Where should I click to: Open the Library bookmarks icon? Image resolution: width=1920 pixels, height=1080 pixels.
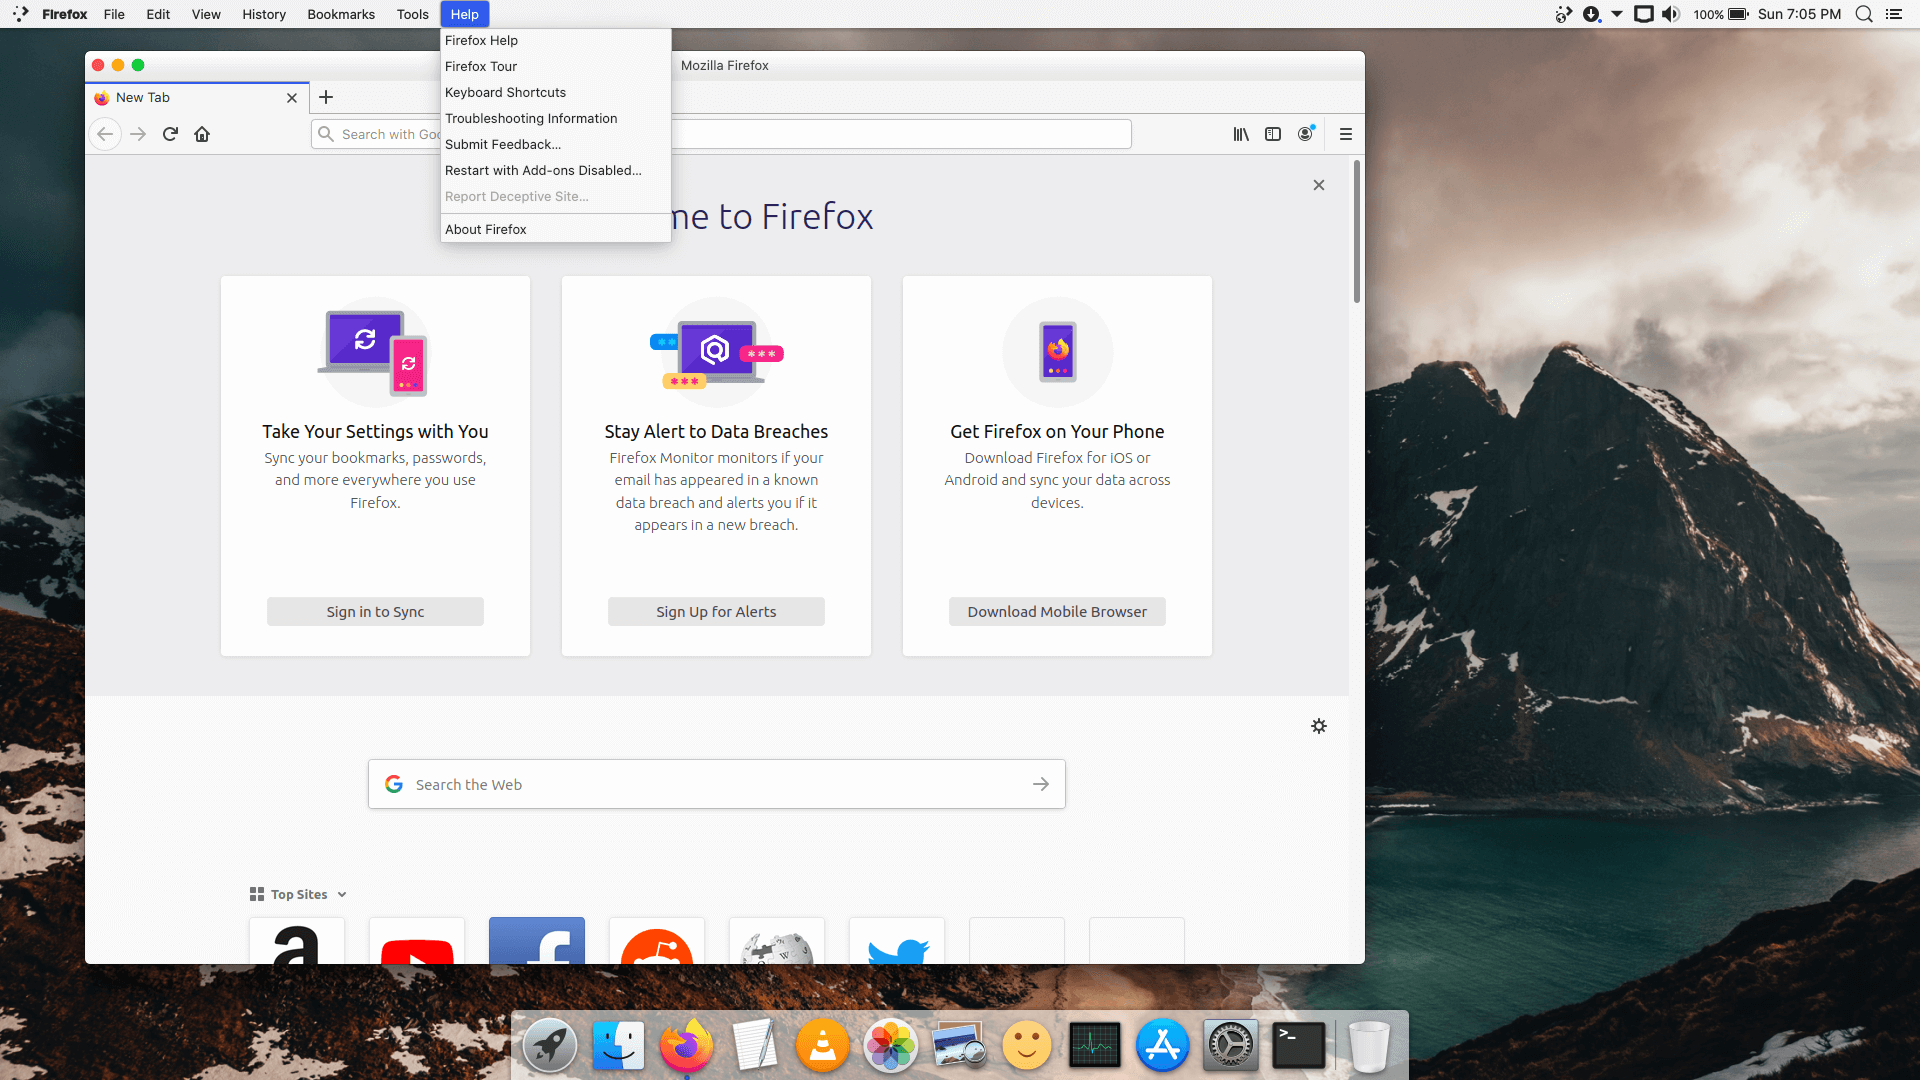point(1240,134)
